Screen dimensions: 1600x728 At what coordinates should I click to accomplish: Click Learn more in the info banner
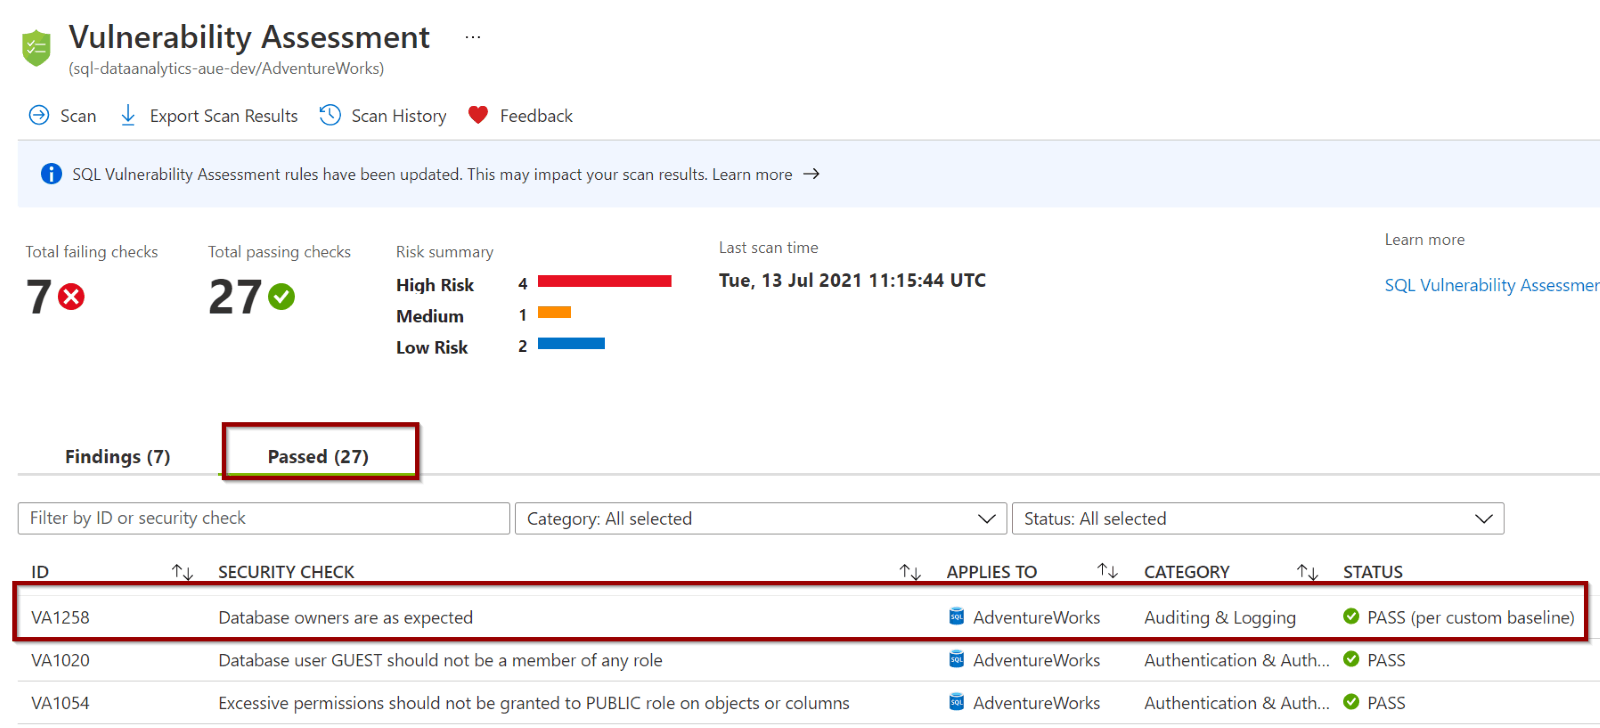(x=752, y=174)
